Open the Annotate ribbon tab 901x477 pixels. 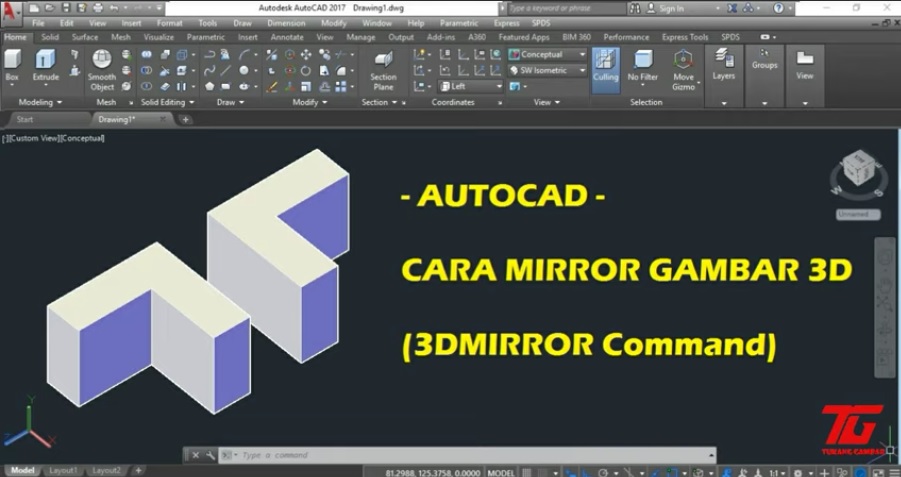(287, 37)
